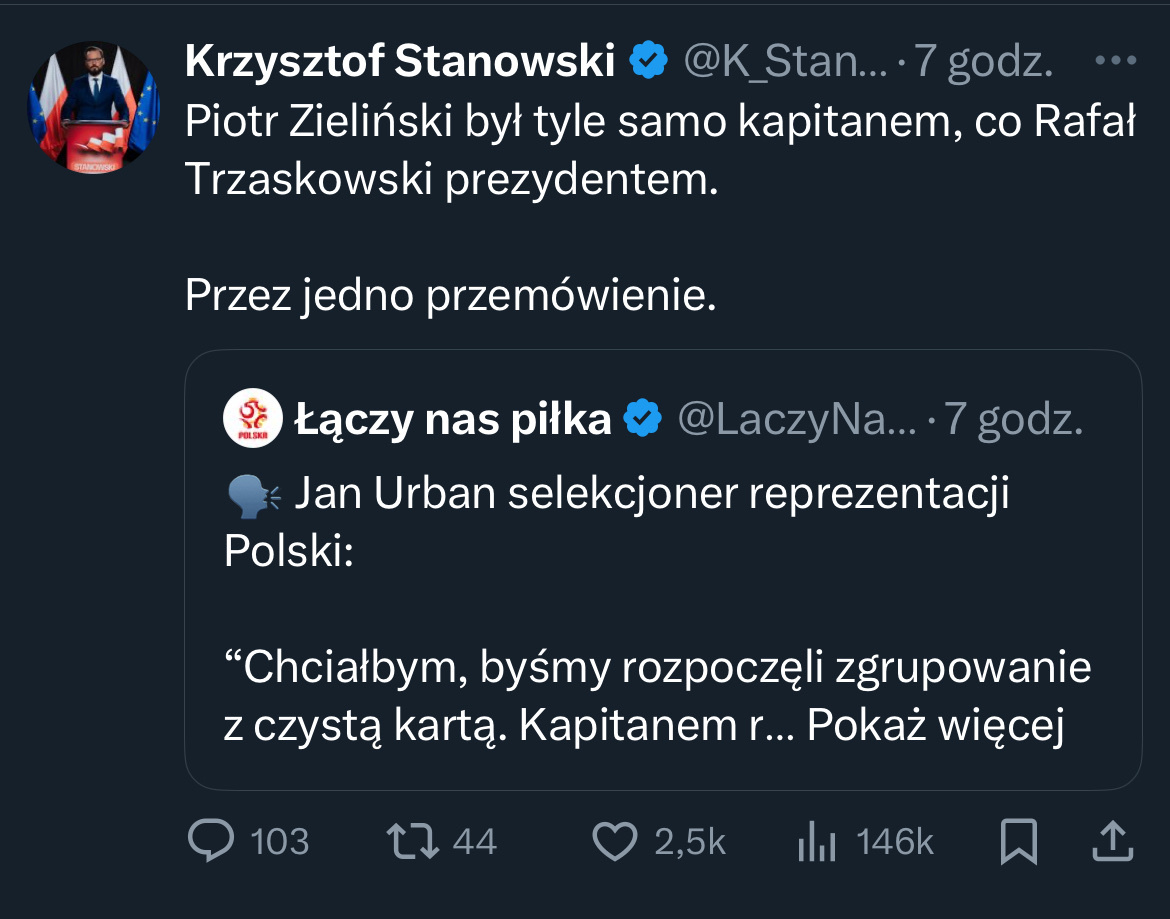This screenshot has height=919, width=1170.
Task: Bookmark this tweet
Action: (1018, 841)
